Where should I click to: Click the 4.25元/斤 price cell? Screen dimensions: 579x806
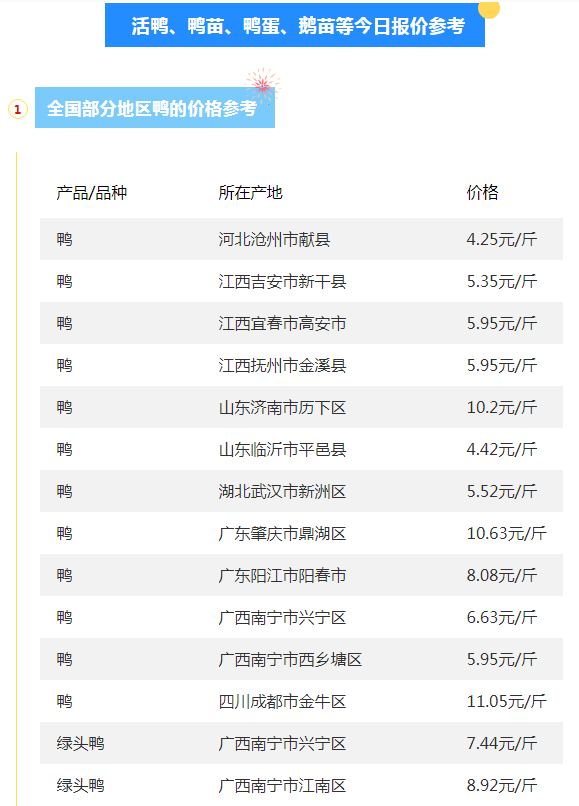501,240
